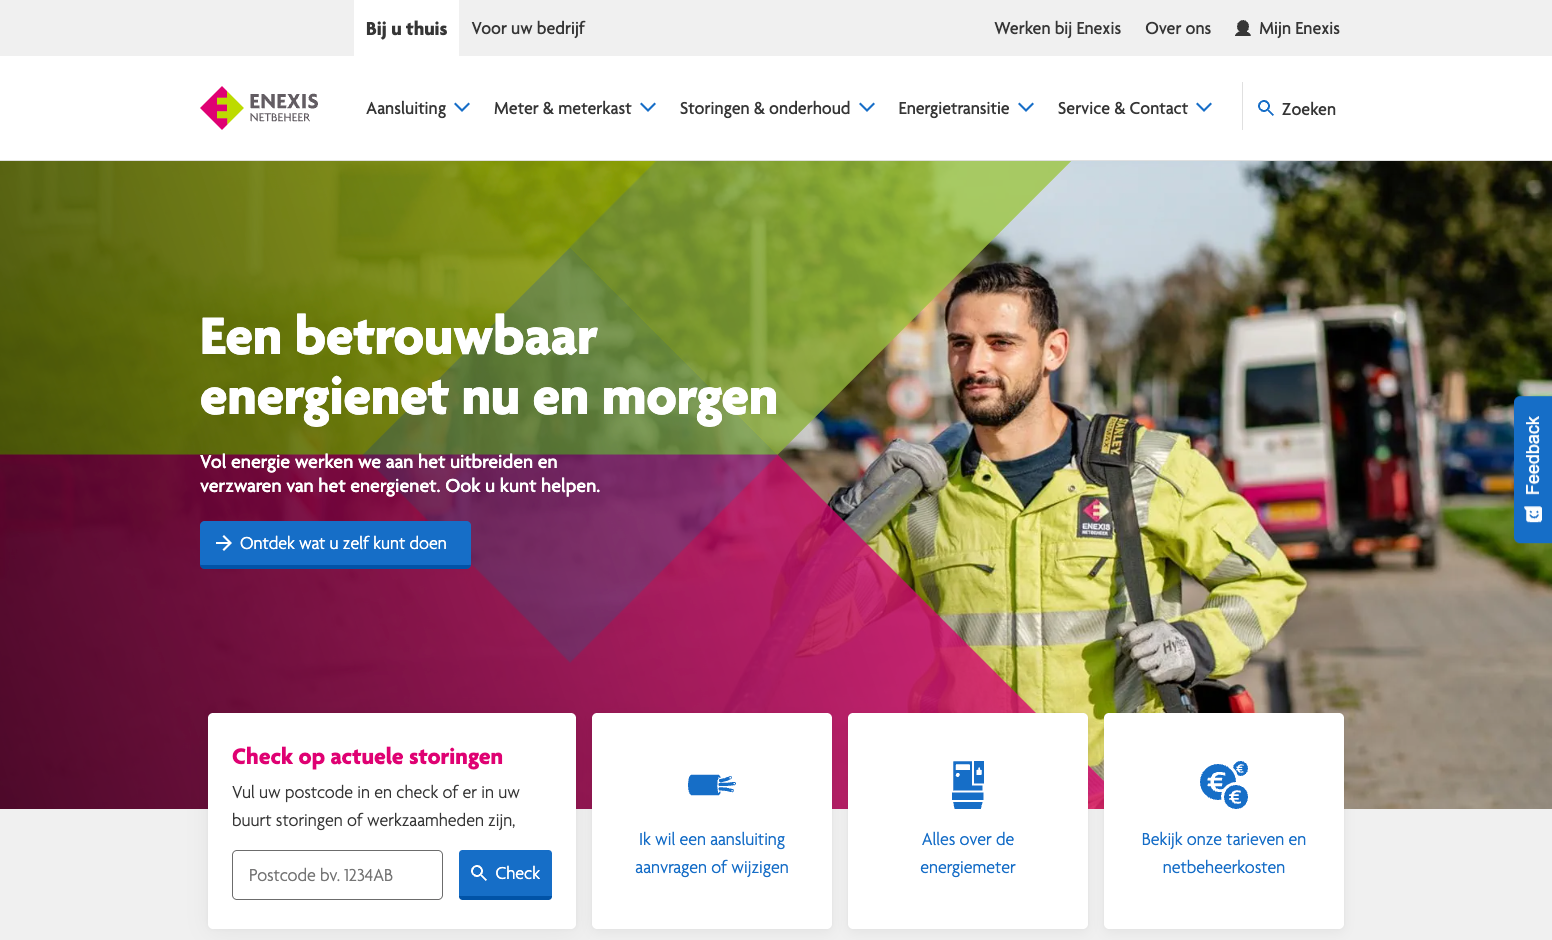Viewport: 1552px width, 940px height.
Task: Click the Mijn Enexis person icon
Action: [1243, 28]
